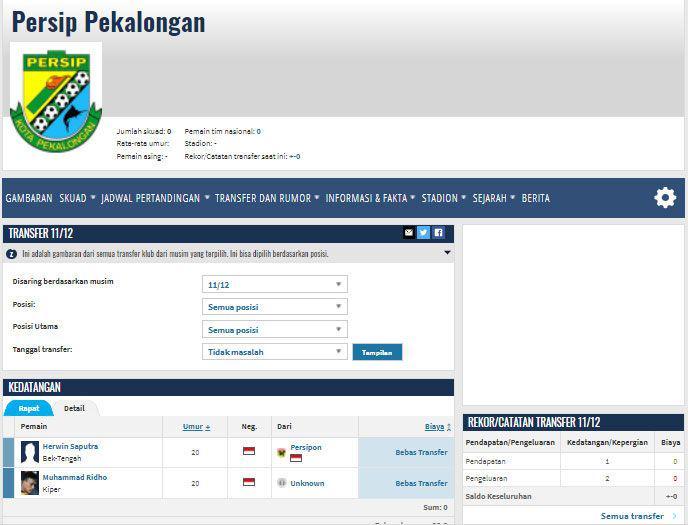The width and height of the screenshot is (688, 525).
Task: Switch to the Detail tab
Action: click(74, 408)
